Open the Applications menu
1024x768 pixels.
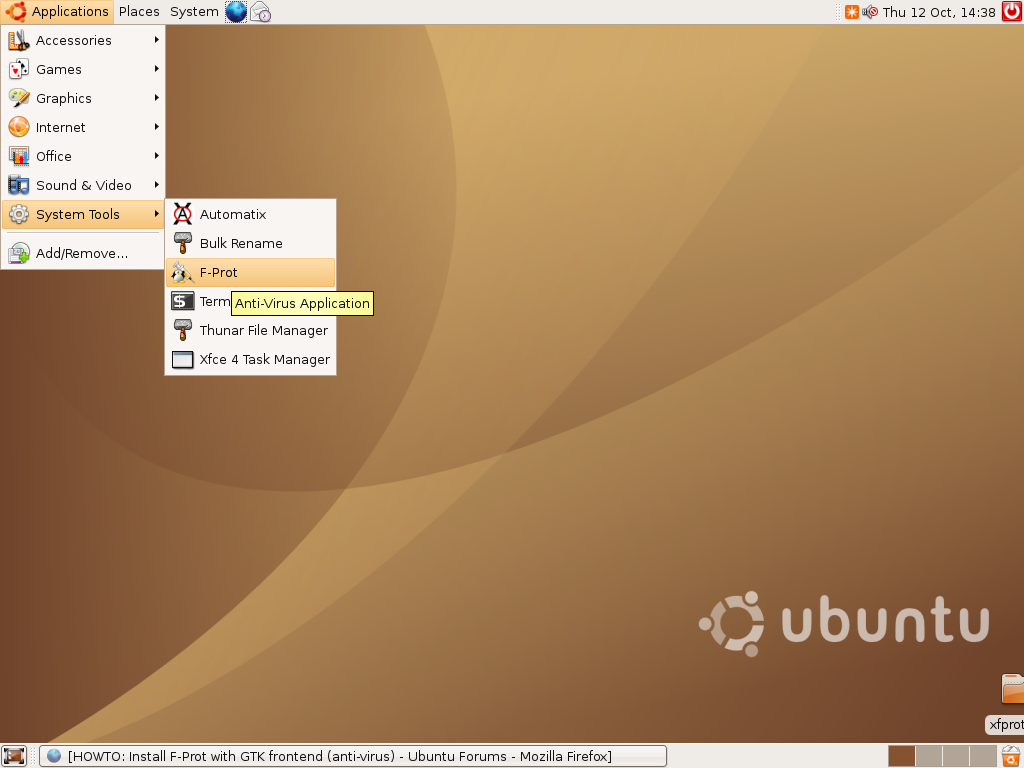tap(57, 12)
